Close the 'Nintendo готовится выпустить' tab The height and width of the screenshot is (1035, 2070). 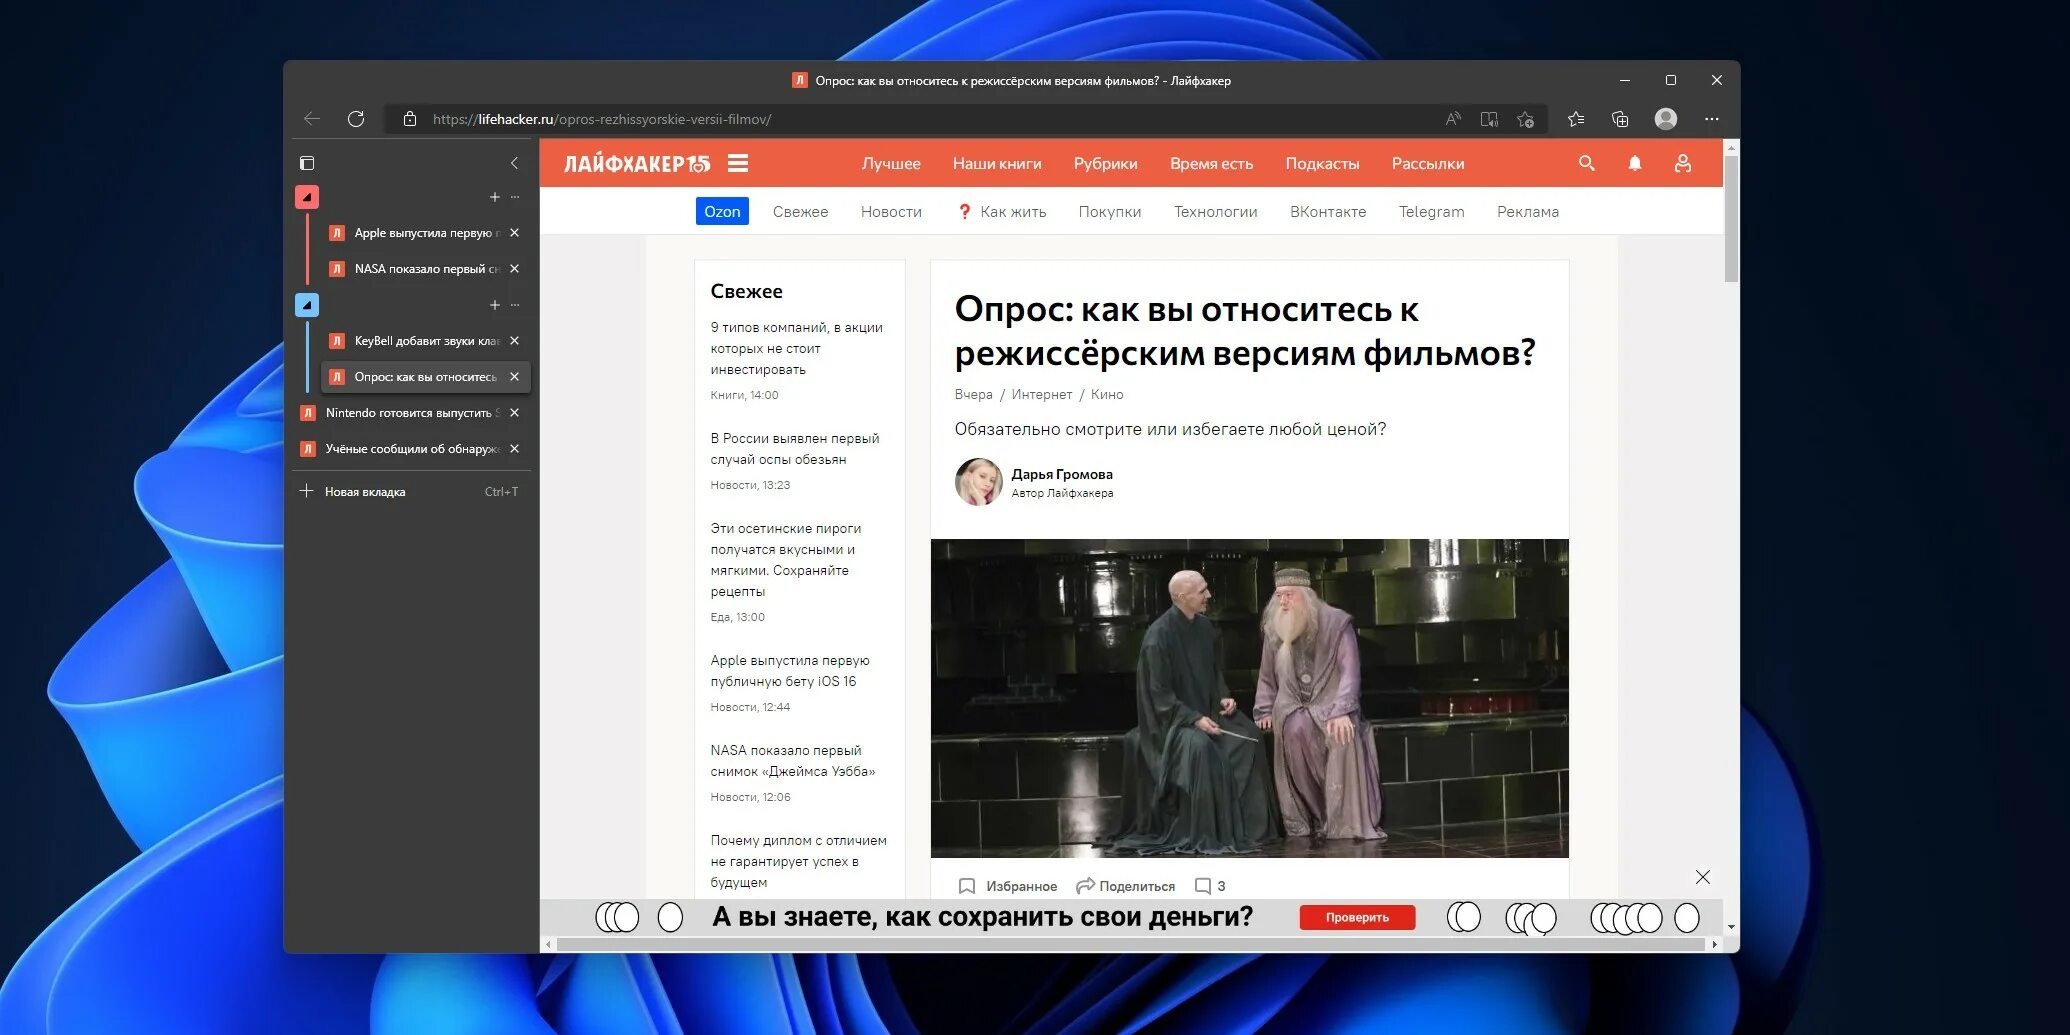pos(514,413)
